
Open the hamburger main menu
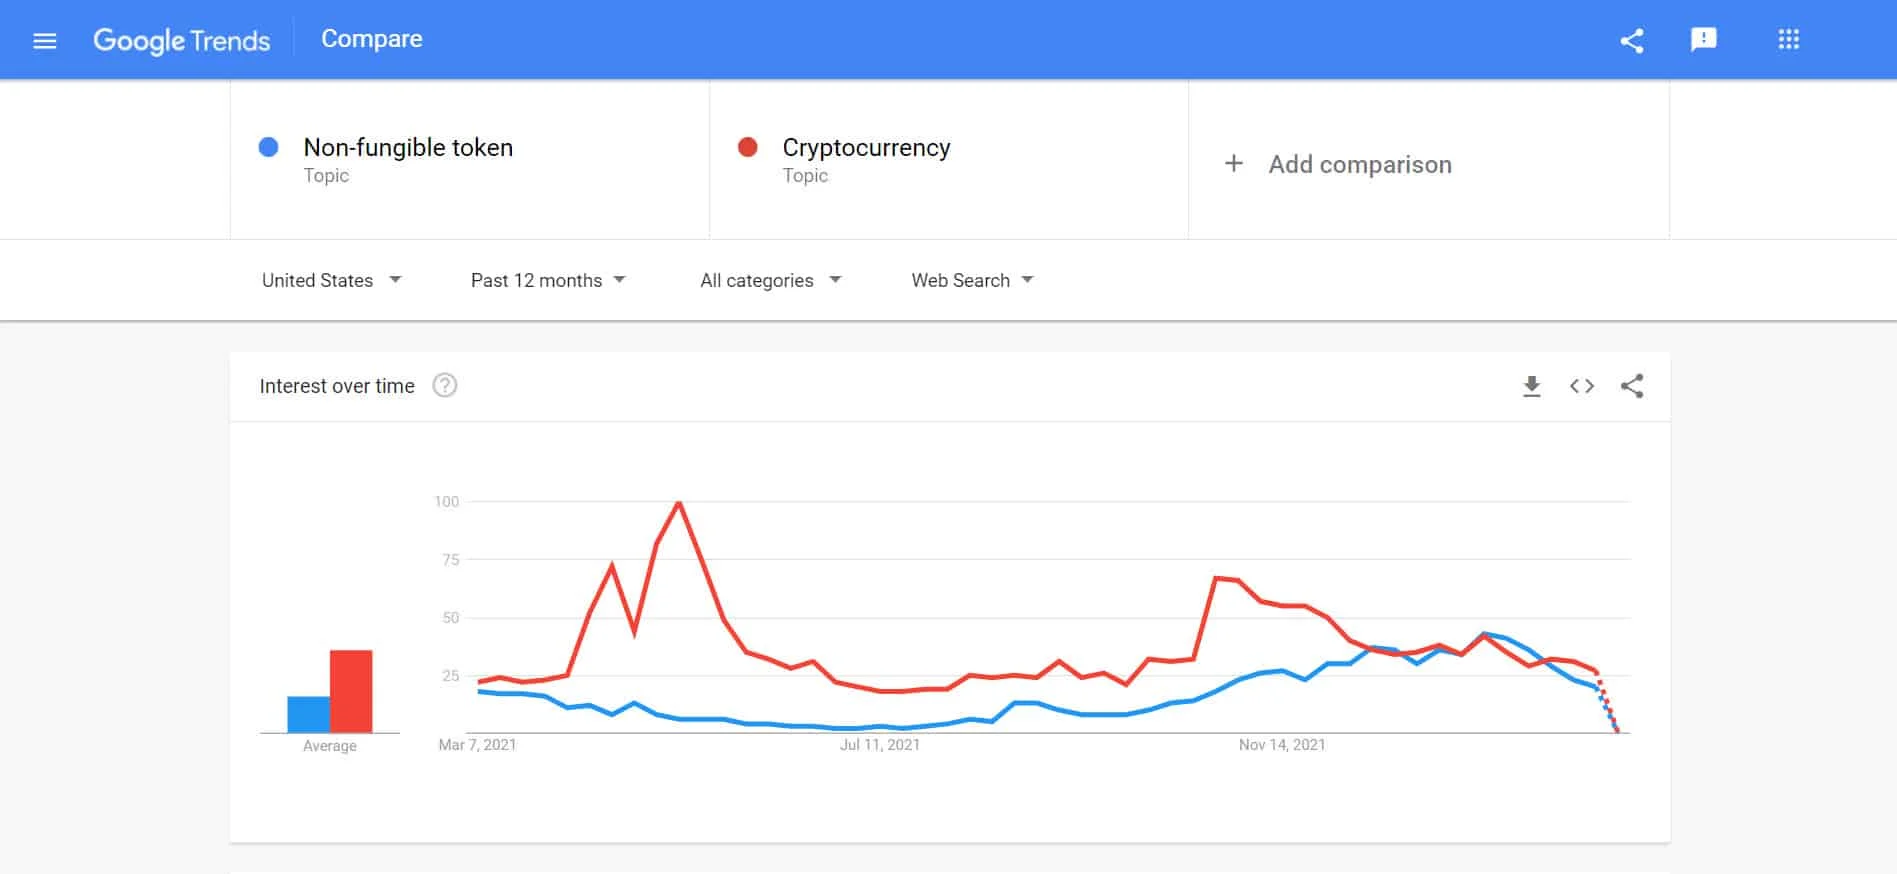(x=45, y=41)
